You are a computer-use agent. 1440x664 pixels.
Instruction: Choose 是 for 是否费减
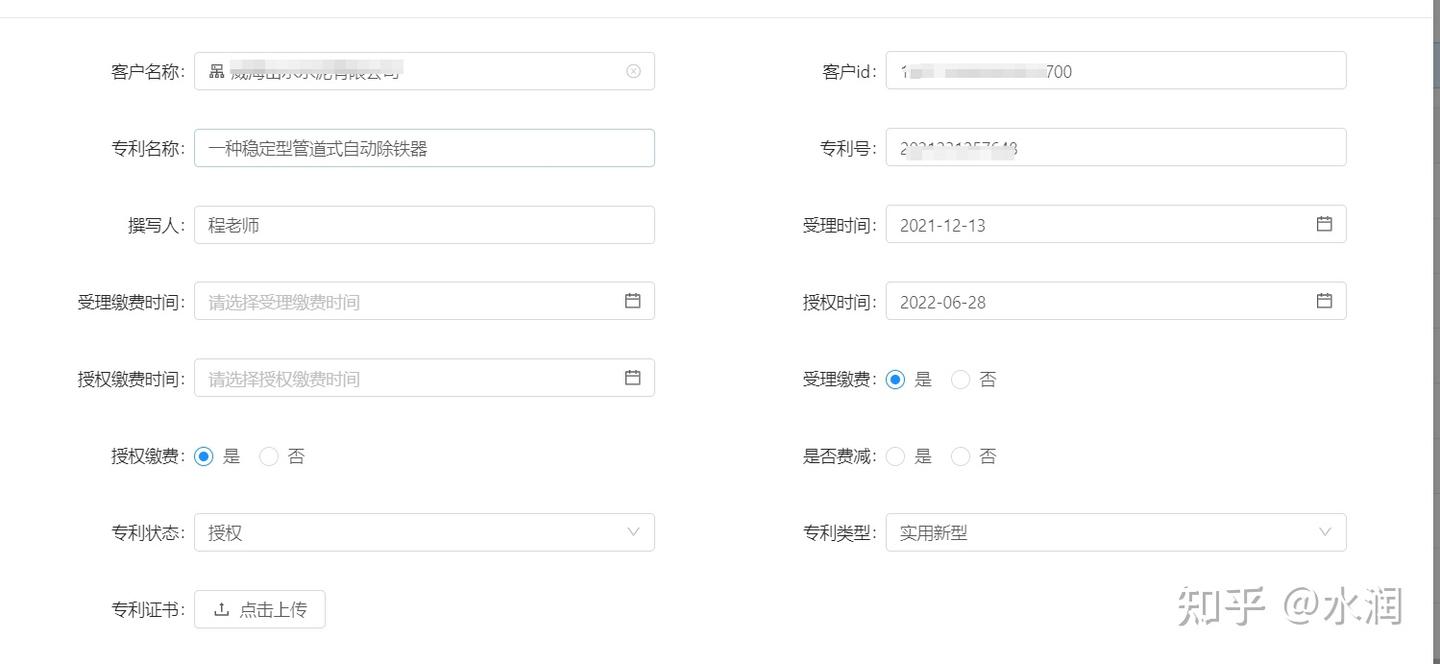tap(896, 456)
